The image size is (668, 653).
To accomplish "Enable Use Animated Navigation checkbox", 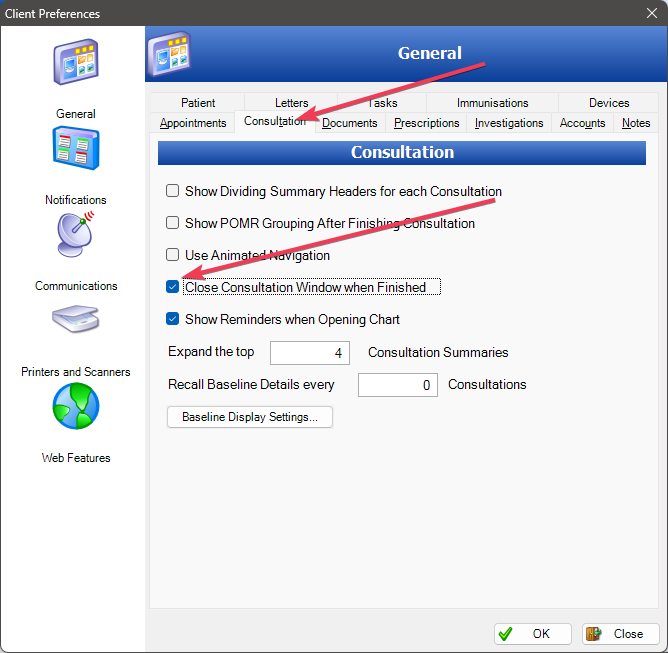I will click(173, 255).
